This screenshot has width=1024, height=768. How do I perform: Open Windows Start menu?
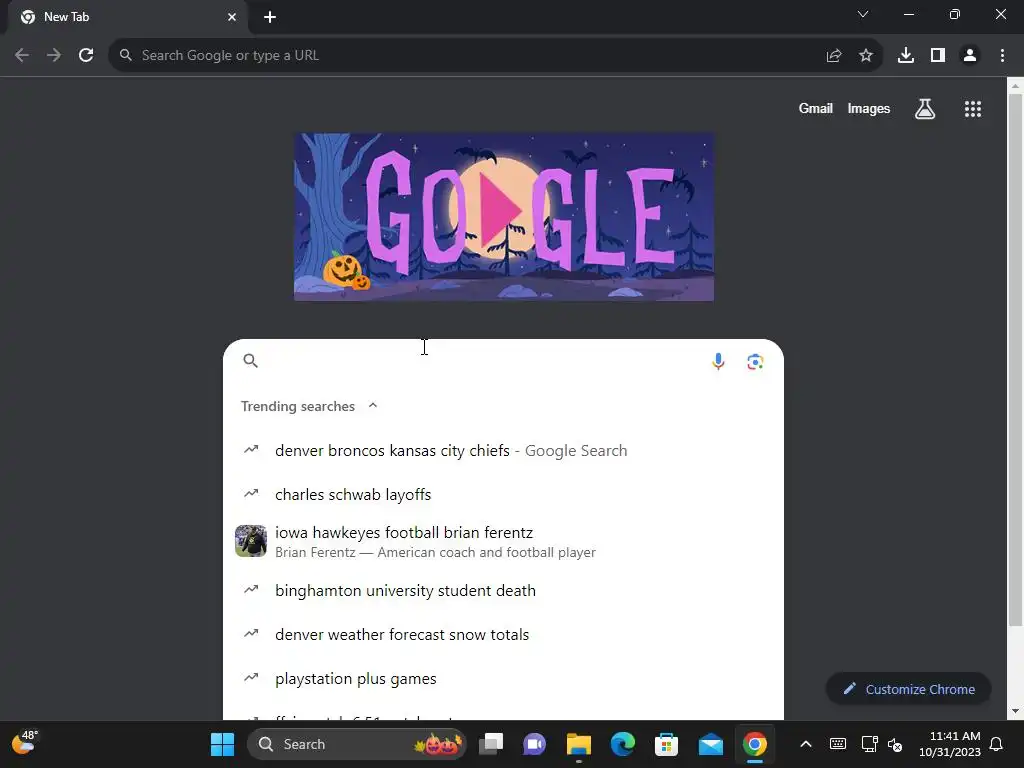tap(222, 744)
